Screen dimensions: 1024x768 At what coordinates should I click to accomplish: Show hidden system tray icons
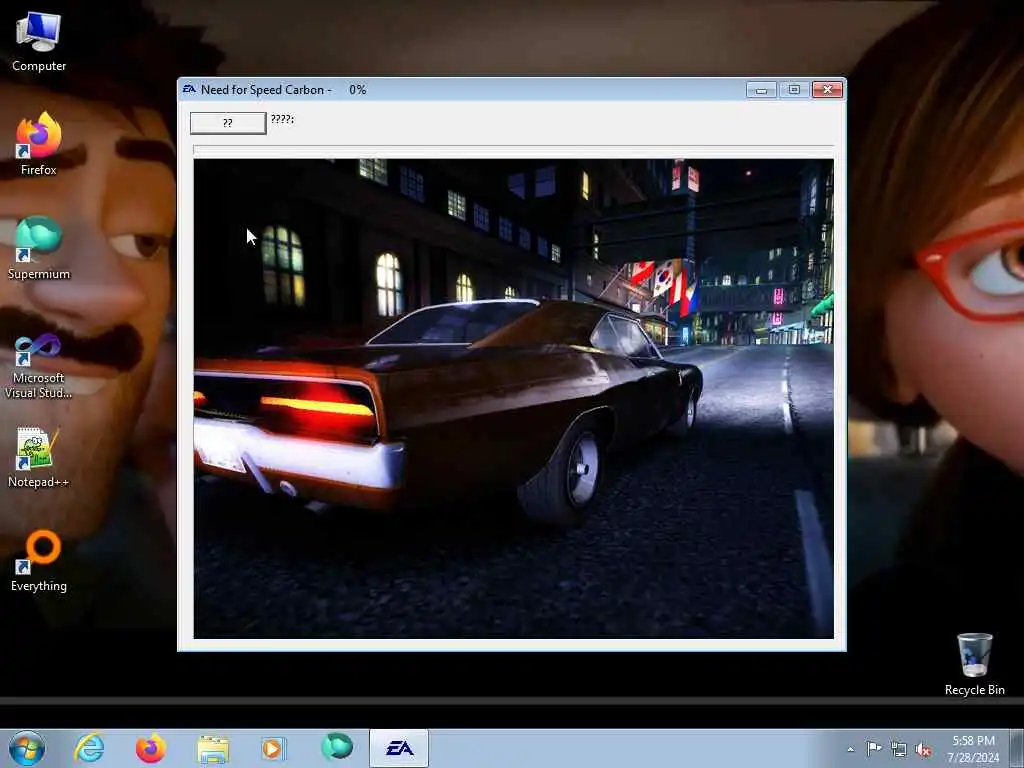pyautogui.click(x=850, y=750)
